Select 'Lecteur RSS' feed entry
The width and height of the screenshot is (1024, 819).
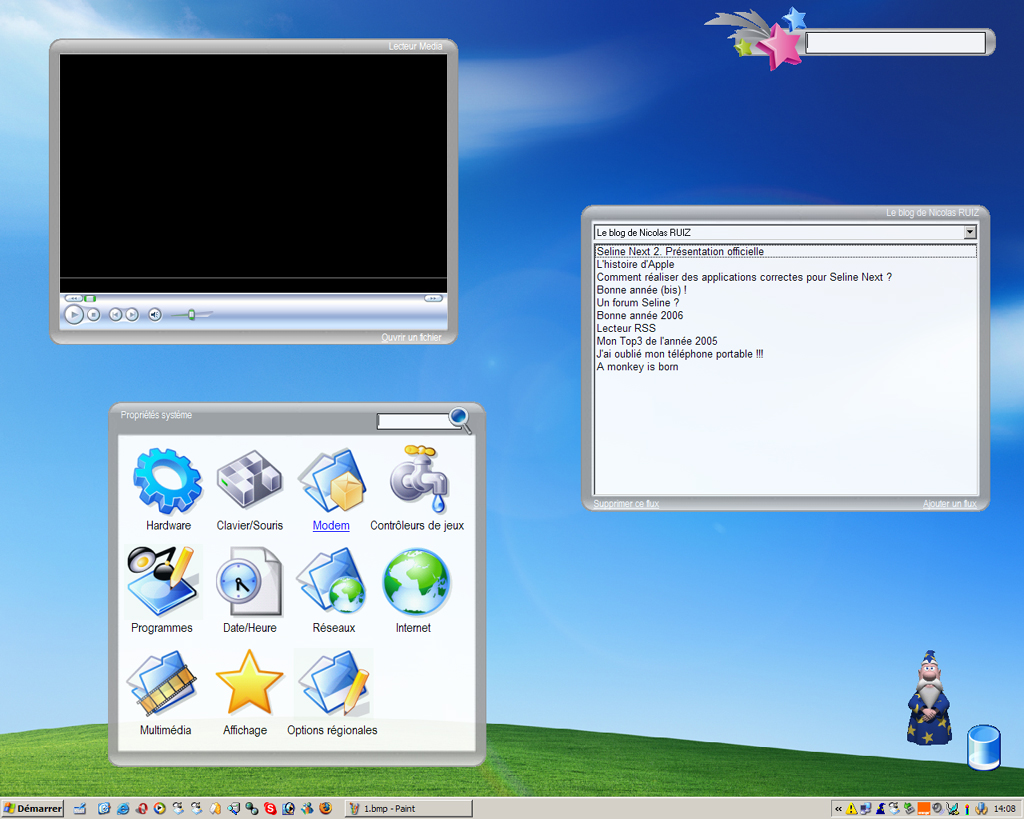tap(626, 329)
